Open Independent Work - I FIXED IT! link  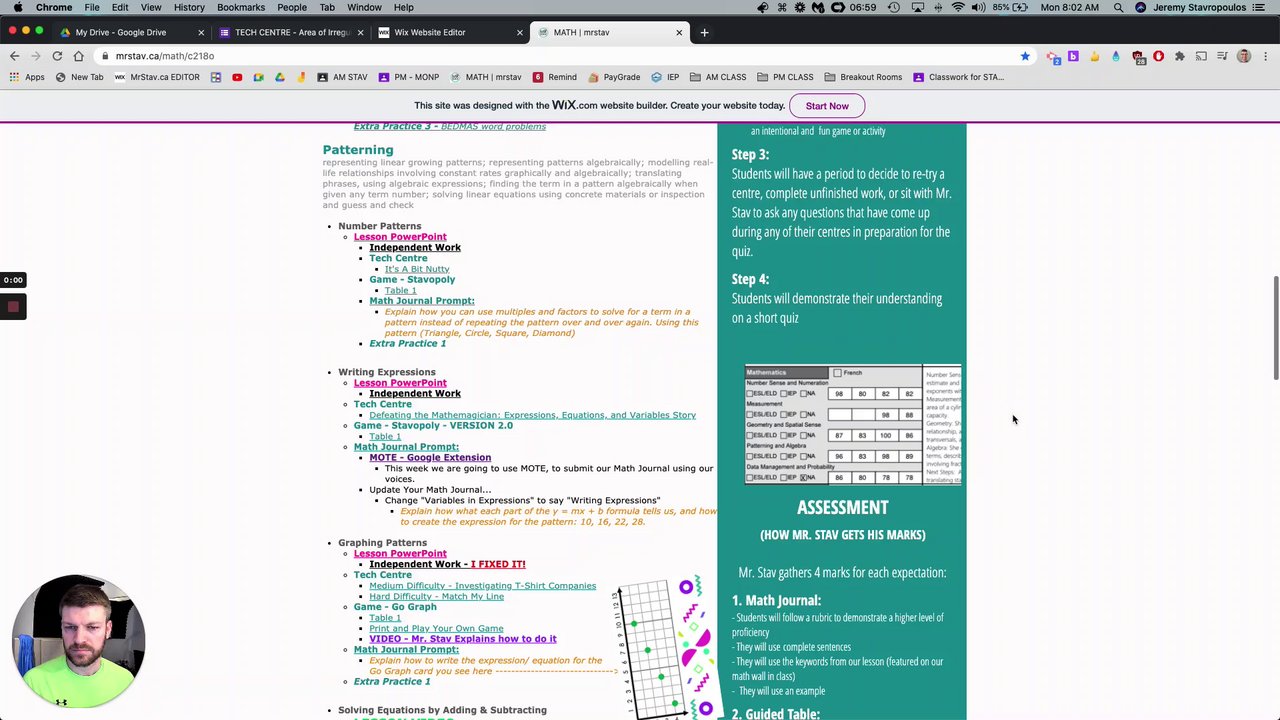(447, 564)
